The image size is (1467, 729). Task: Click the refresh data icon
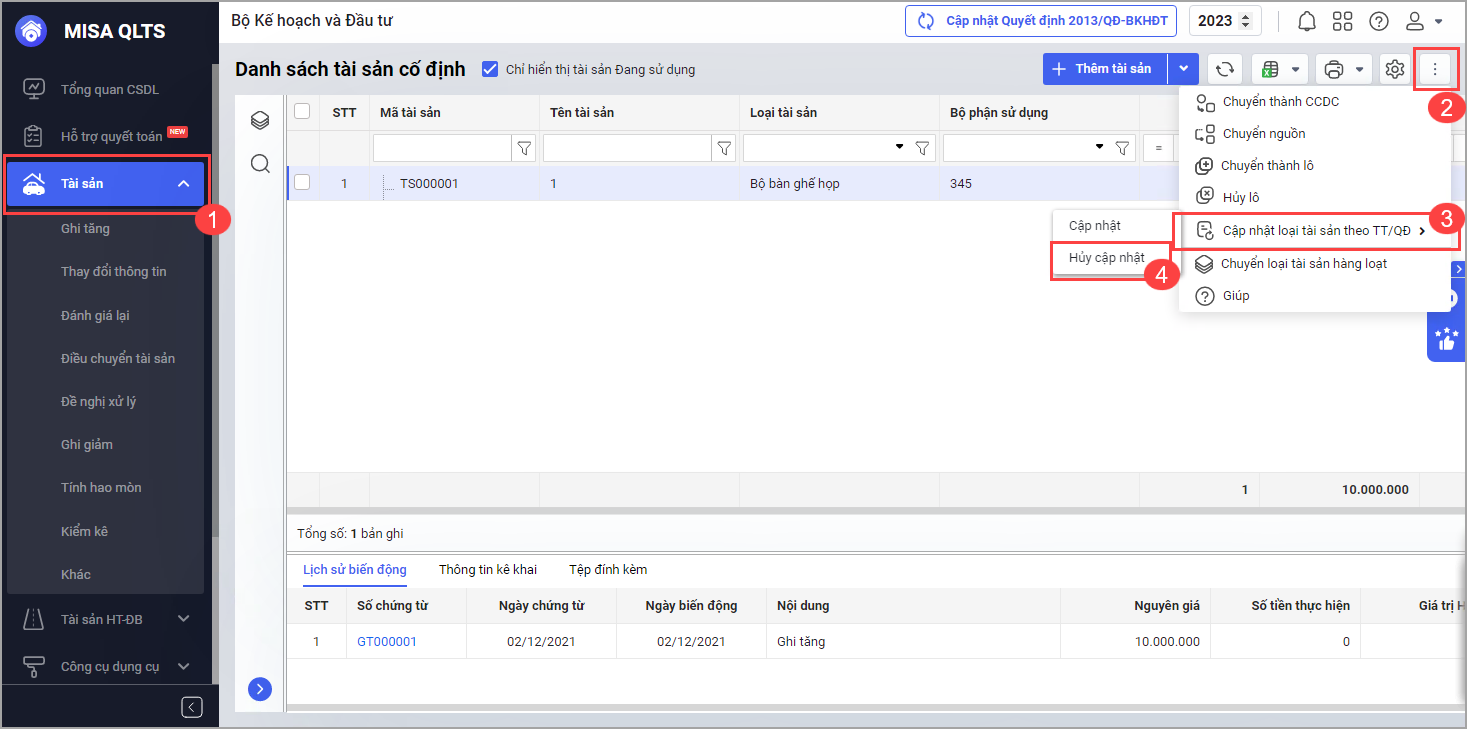(1224, 69)
